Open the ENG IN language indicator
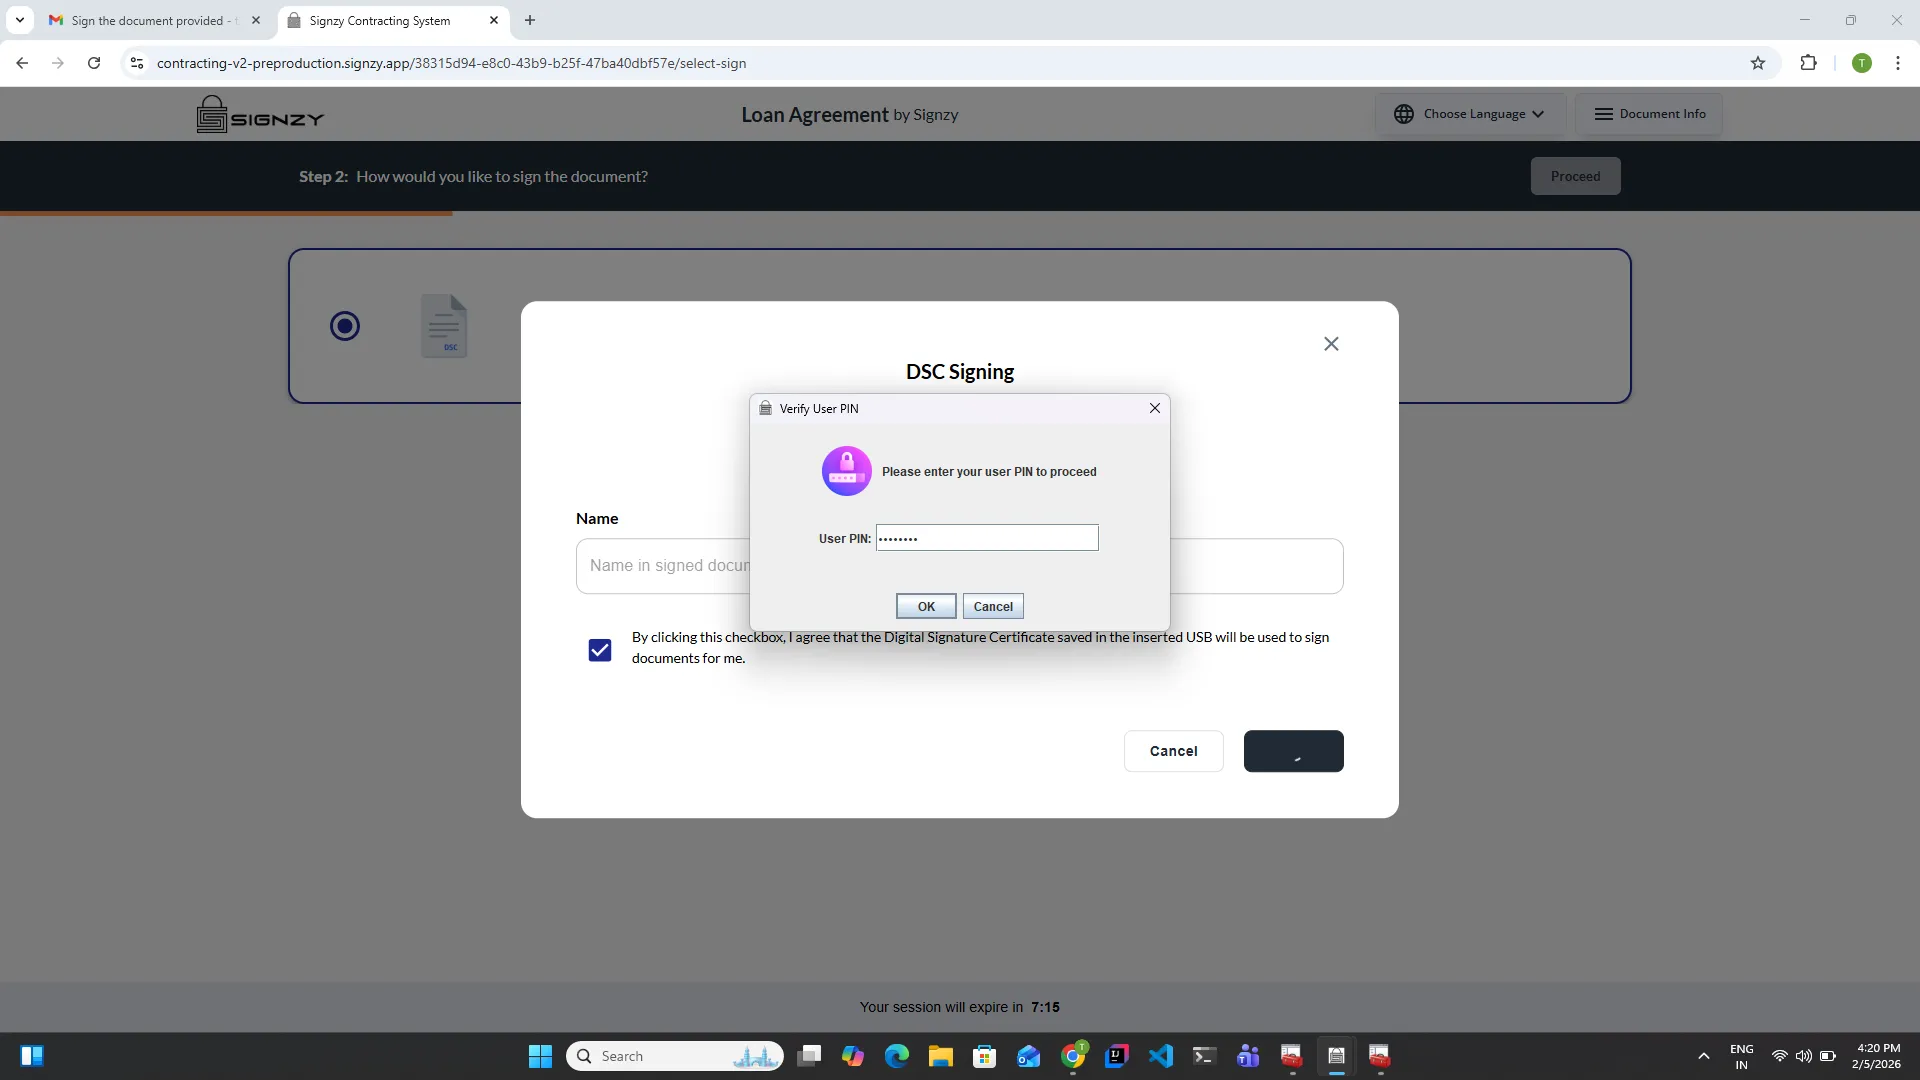The width and height of the screenshot is (1920, 1080). [1742, 1056]
